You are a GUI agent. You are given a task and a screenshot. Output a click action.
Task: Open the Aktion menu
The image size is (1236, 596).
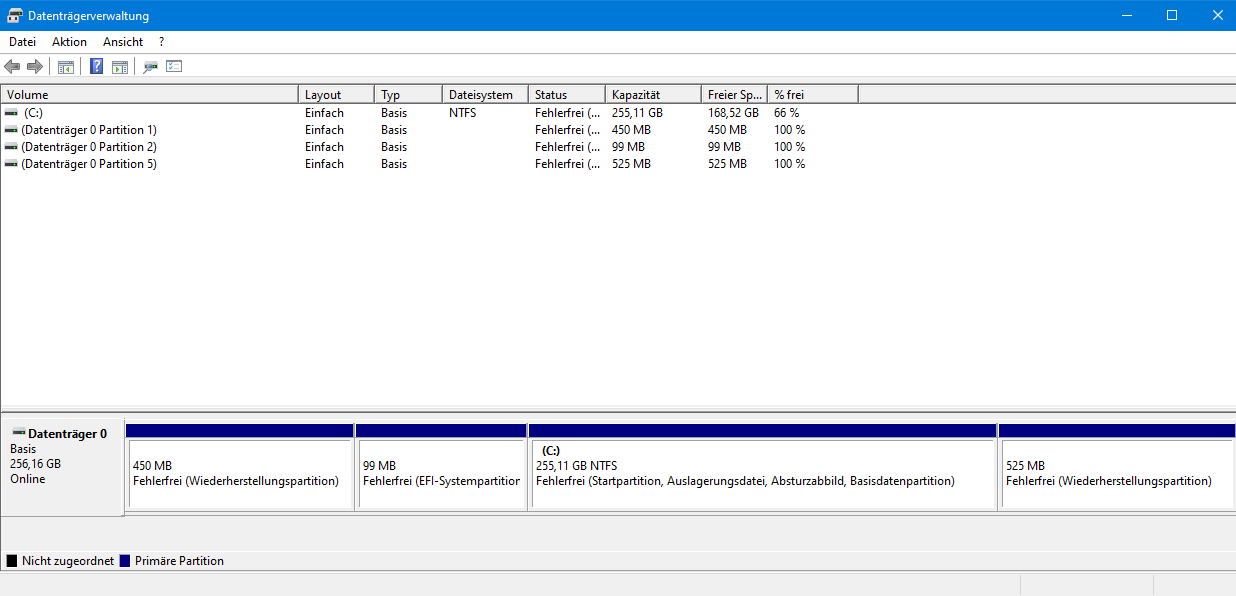coord(70,42)
